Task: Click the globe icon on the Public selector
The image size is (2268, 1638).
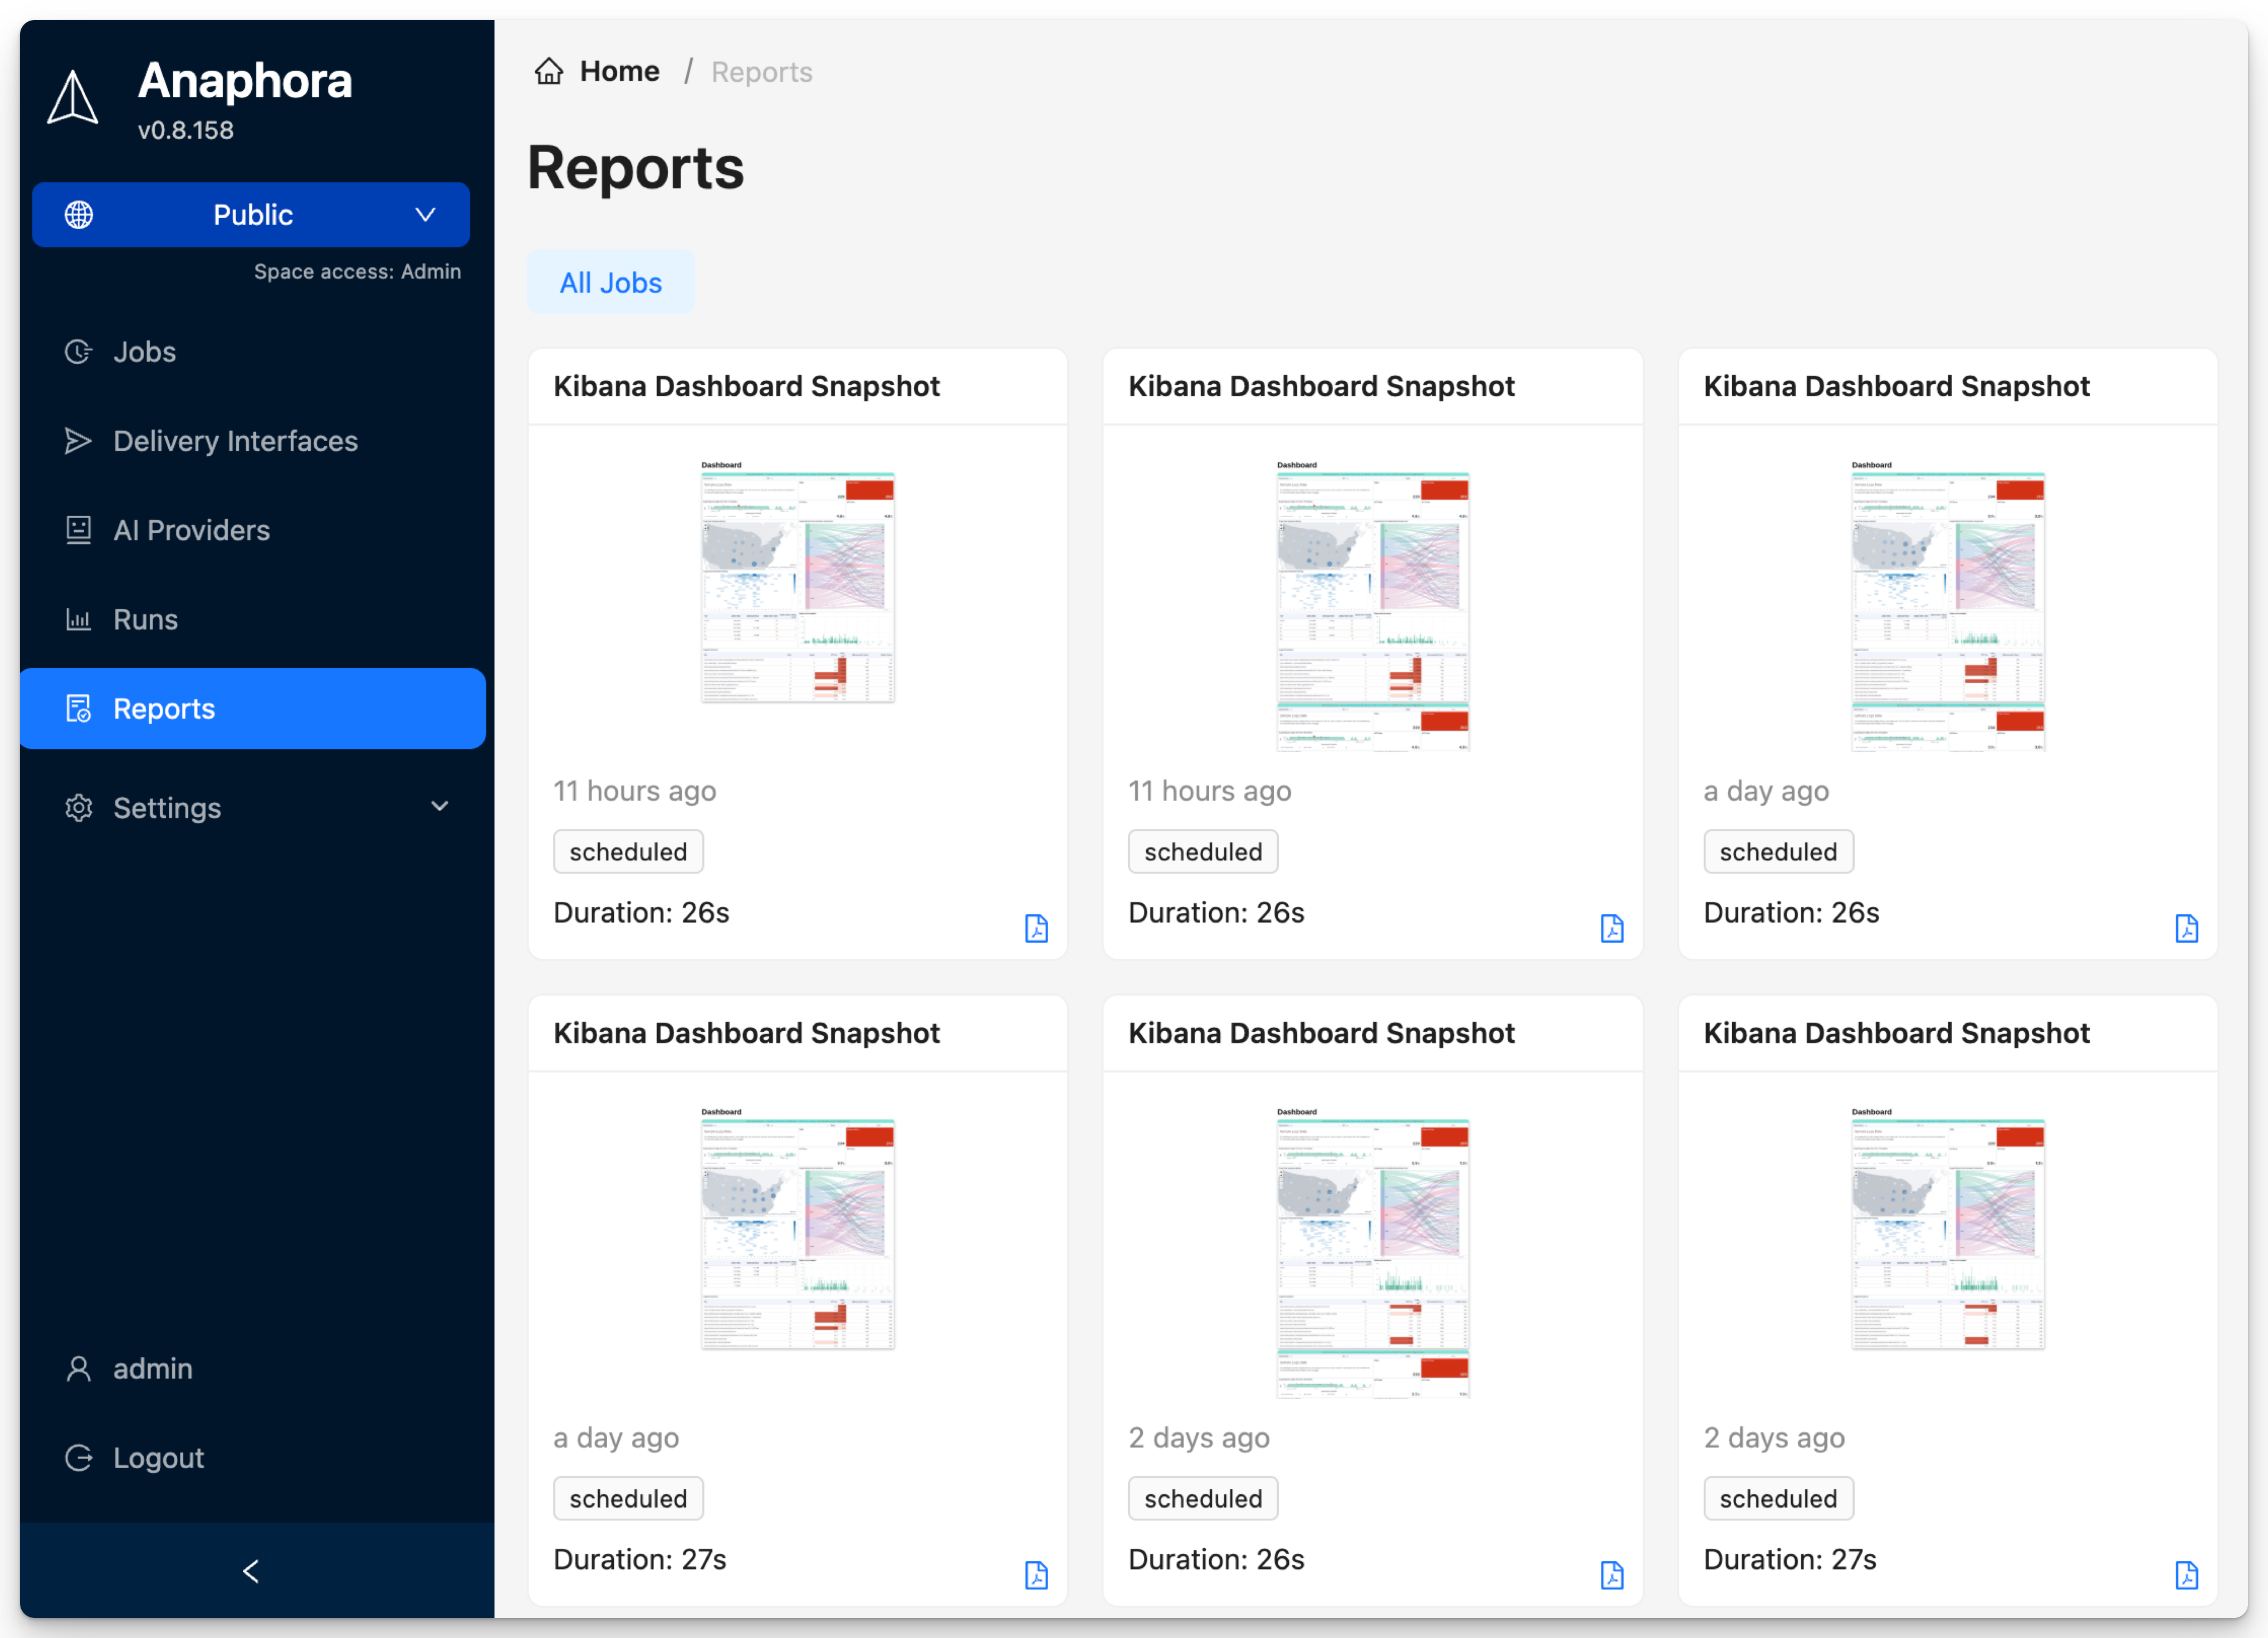Action: pos(78,214)
